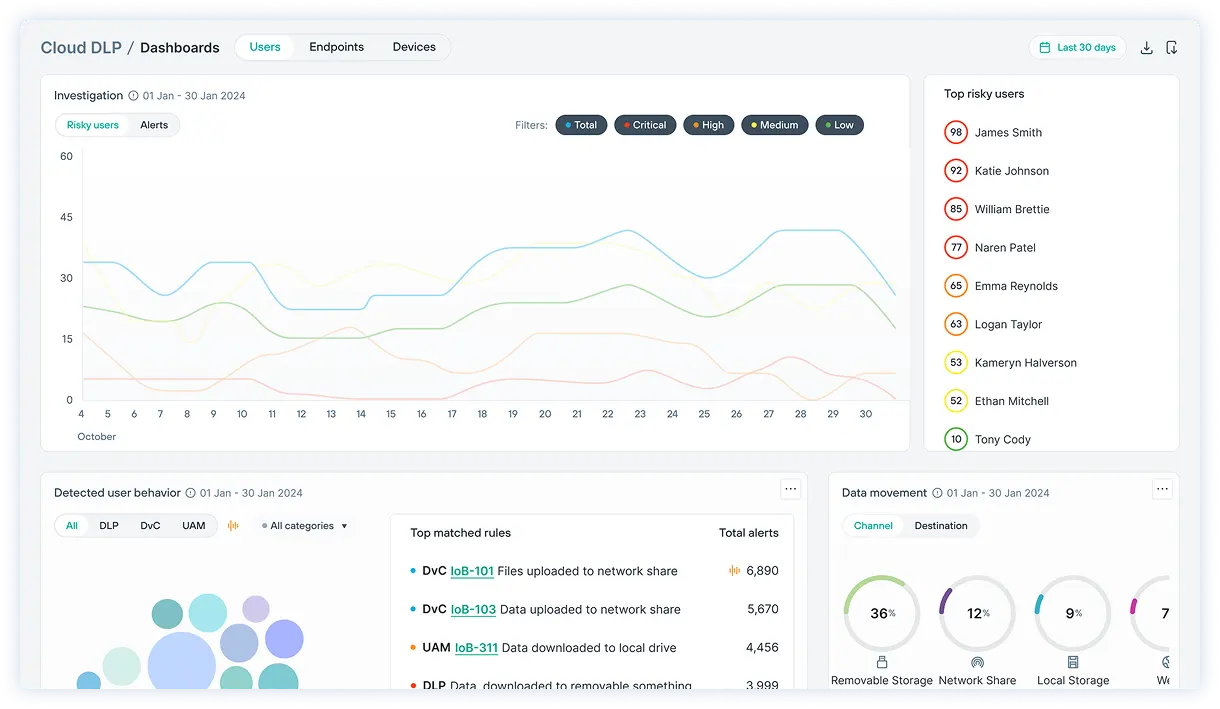Click the Total alerts column header
1220x709 pixels.
(749, 533)
